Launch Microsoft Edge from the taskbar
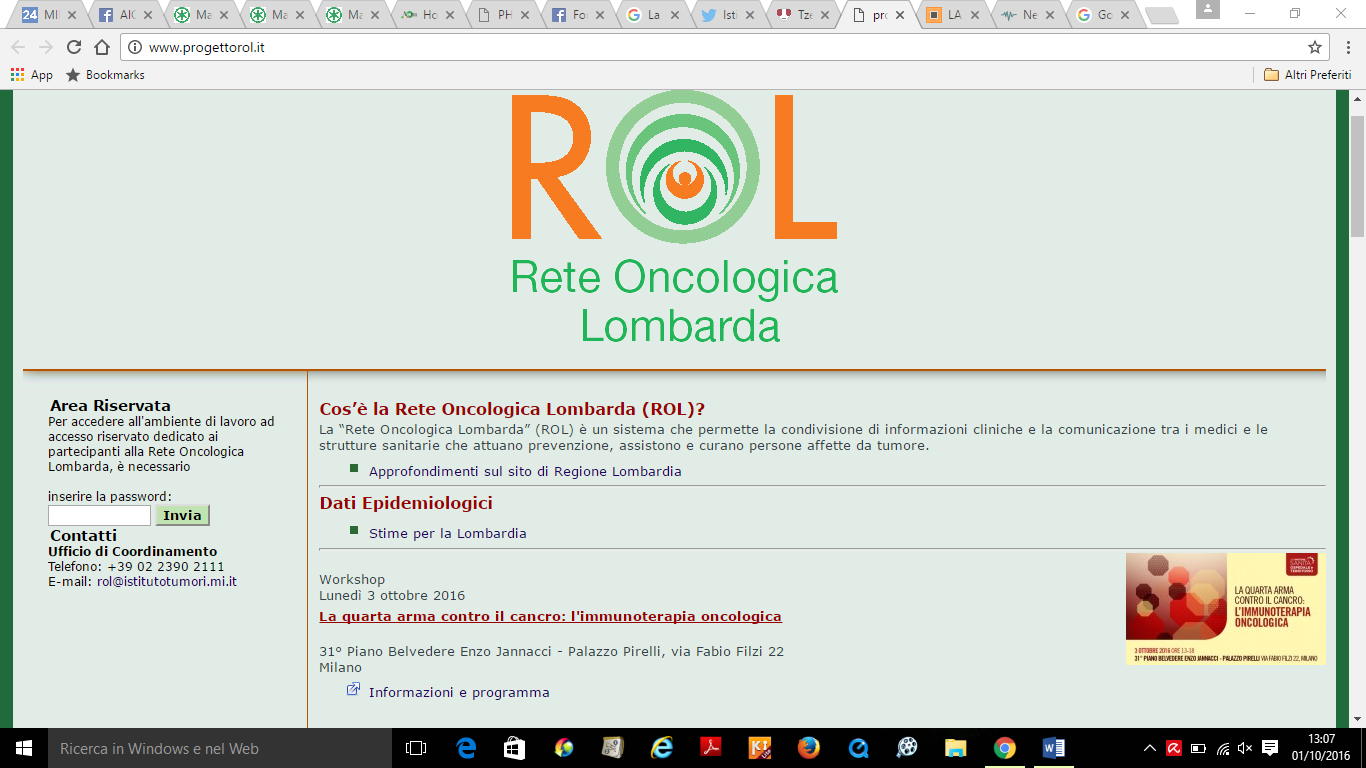 pos(466,748)
